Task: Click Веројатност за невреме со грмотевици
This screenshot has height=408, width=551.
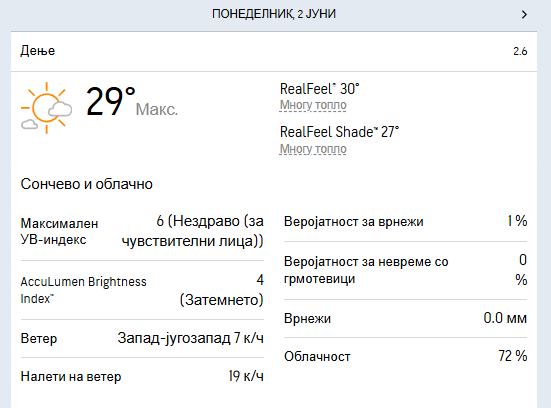Action: [366, 270]
